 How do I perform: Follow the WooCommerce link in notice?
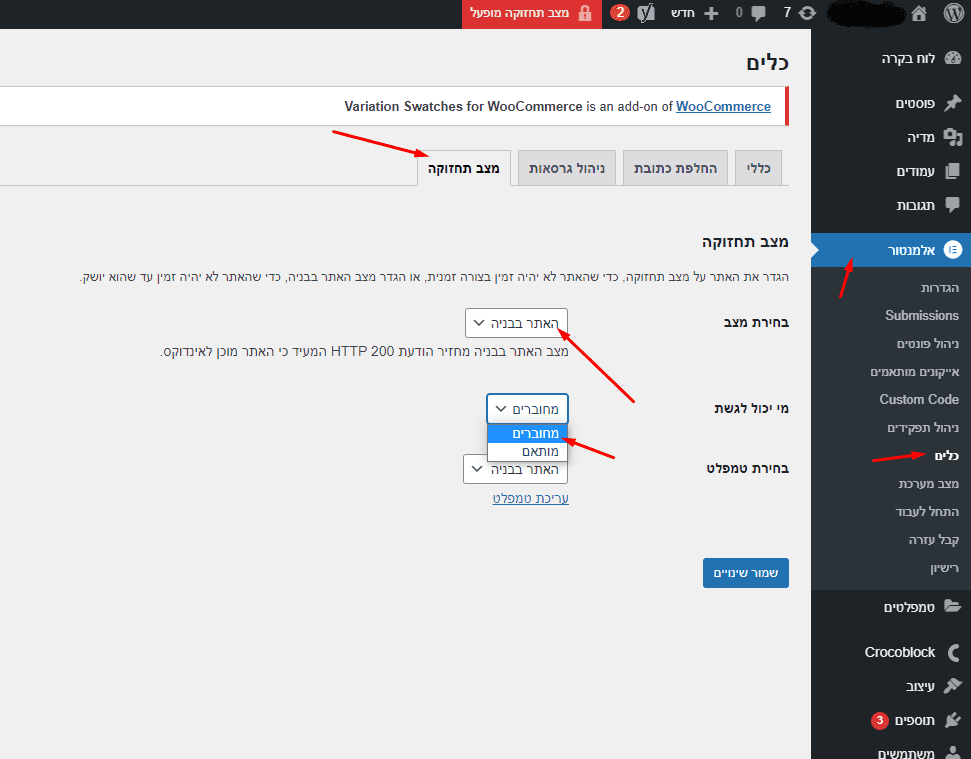click(723, 106)
